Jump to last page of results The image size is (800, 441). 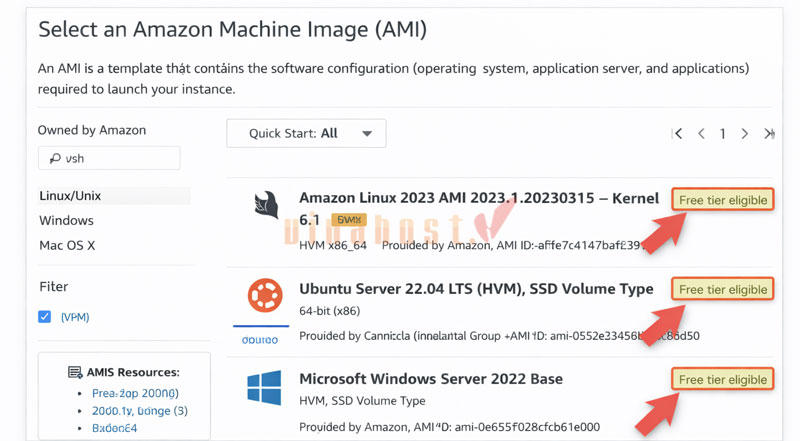pos(769,134)
